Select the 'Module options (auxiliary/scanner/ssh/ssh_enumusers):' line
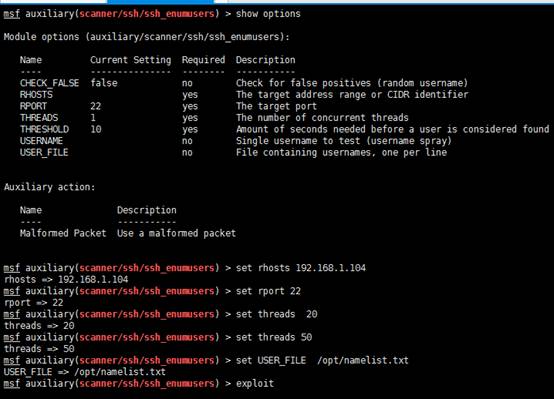The width and height of the screenshot is (554, 399). 147,37
